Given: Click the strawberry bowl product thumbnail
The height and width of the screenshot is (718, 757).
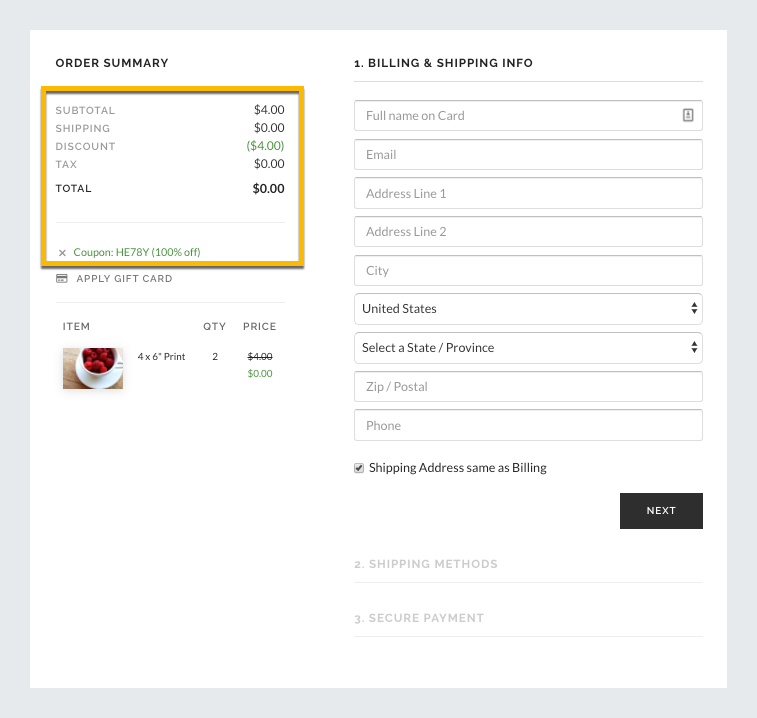Looking at the screenshot, I should pos(93,368).
